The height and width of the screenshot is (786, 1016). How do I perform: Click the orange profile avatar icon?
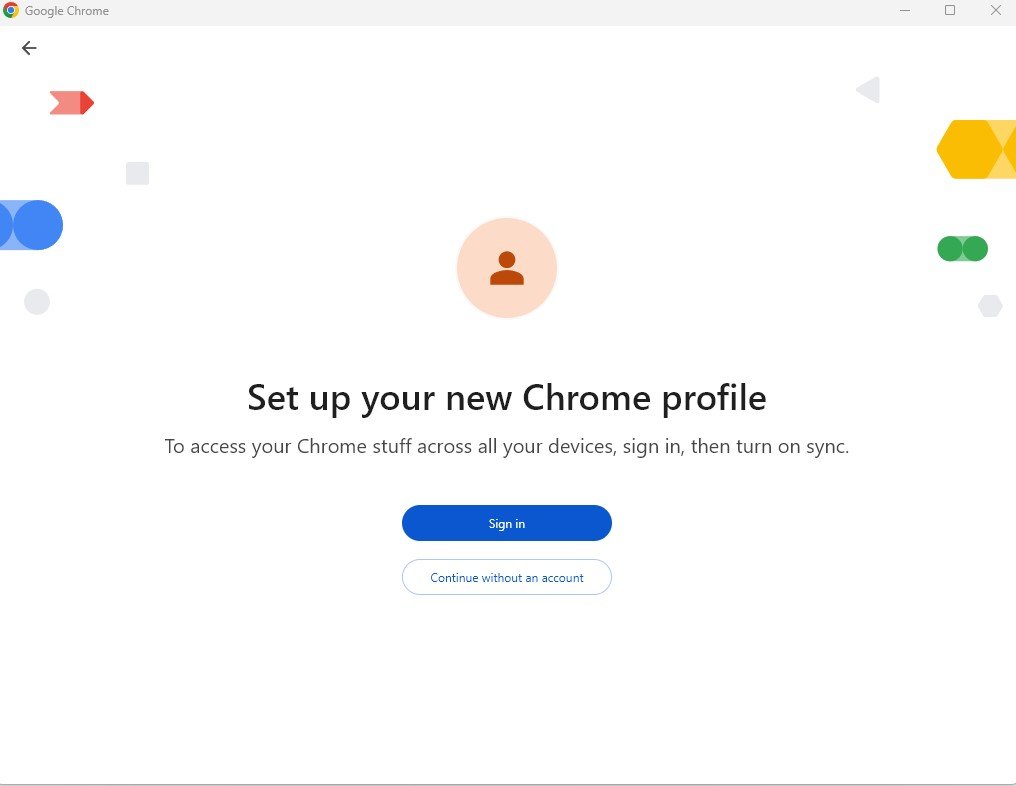tap(507, 268)
